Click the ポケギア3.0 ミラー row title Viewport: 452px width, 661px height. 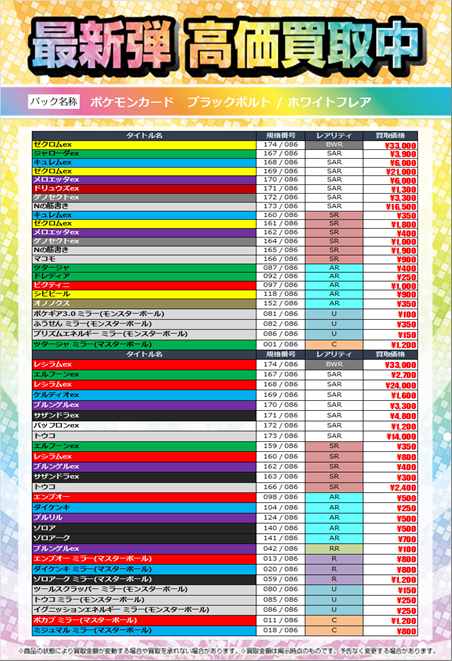(144, 314)
